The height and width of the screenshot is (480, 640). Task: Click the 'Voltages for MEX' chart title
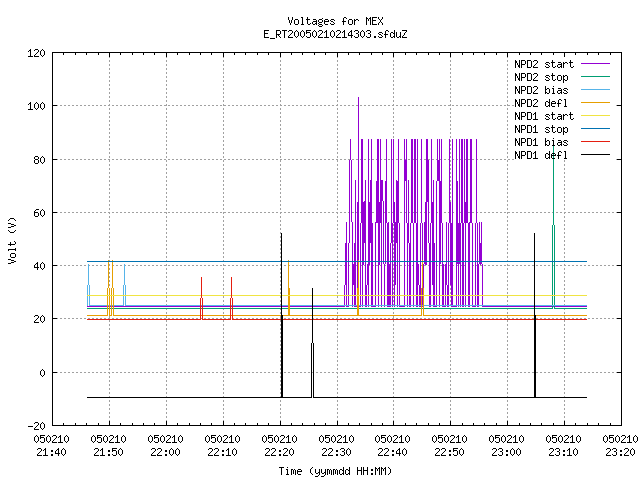[335, 21]
